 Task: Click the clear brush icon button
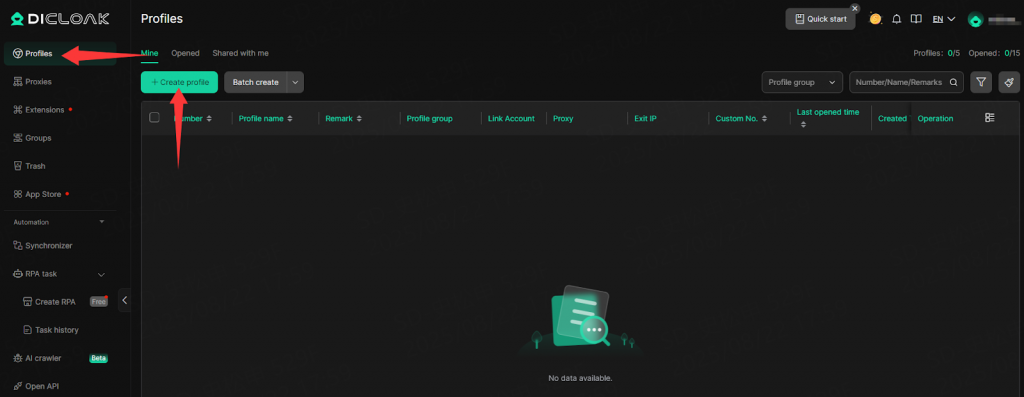(1009, 82)
